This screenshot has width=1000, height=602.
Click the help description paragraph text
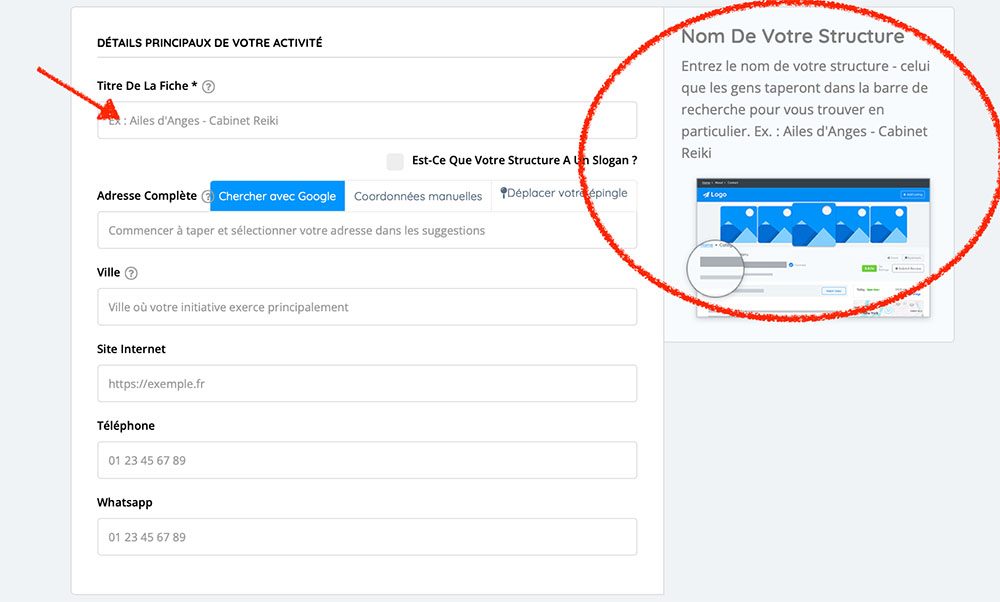point(805,109)
